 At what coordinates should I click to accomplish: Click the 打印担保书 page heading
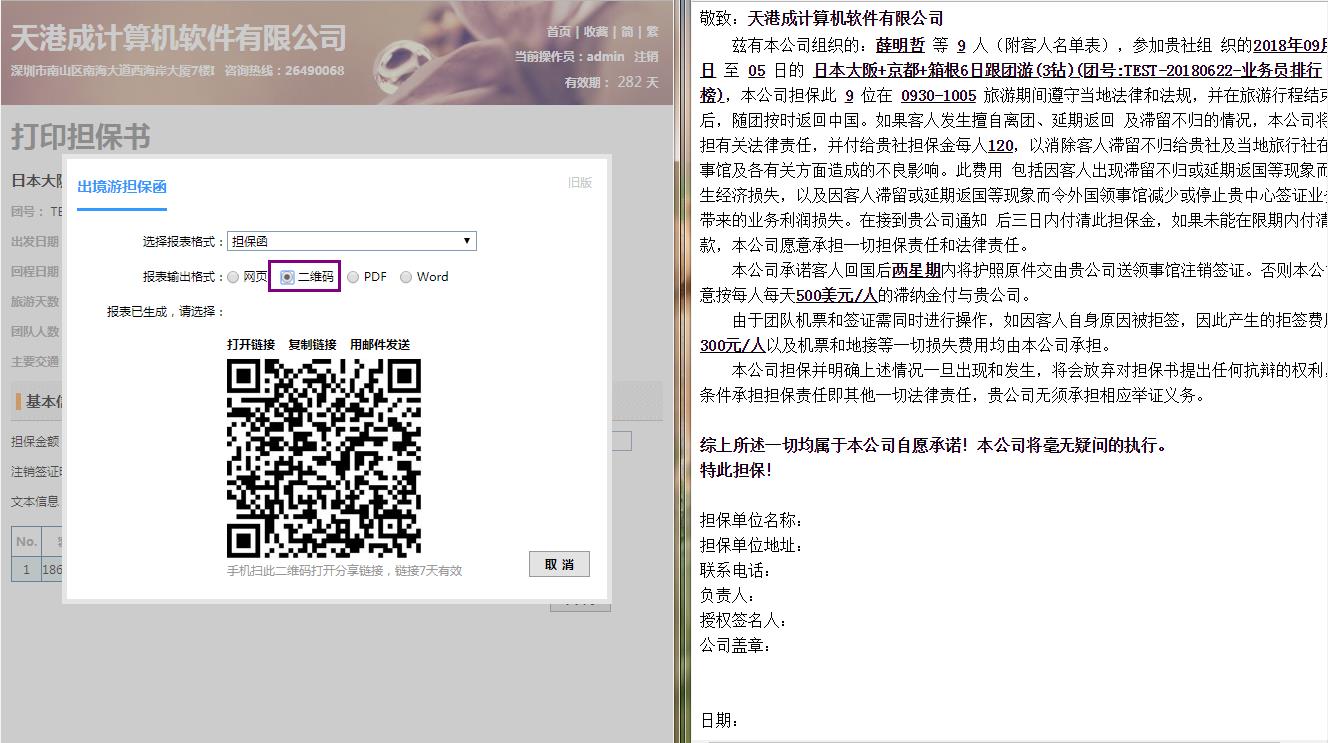[81, 137]
